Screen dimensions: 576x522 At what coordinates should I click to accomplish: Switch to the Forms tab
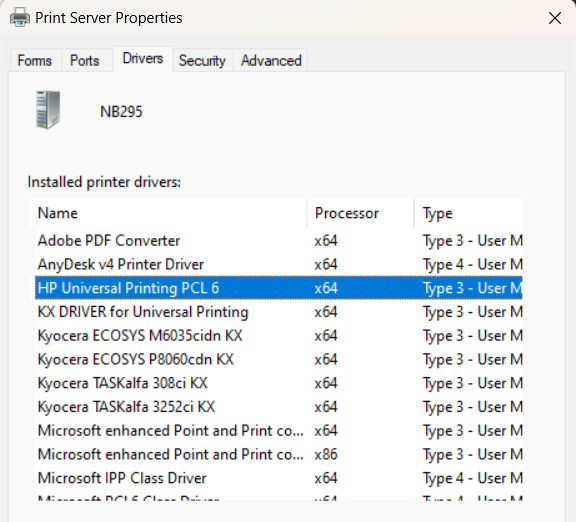(x=35, y=61)
